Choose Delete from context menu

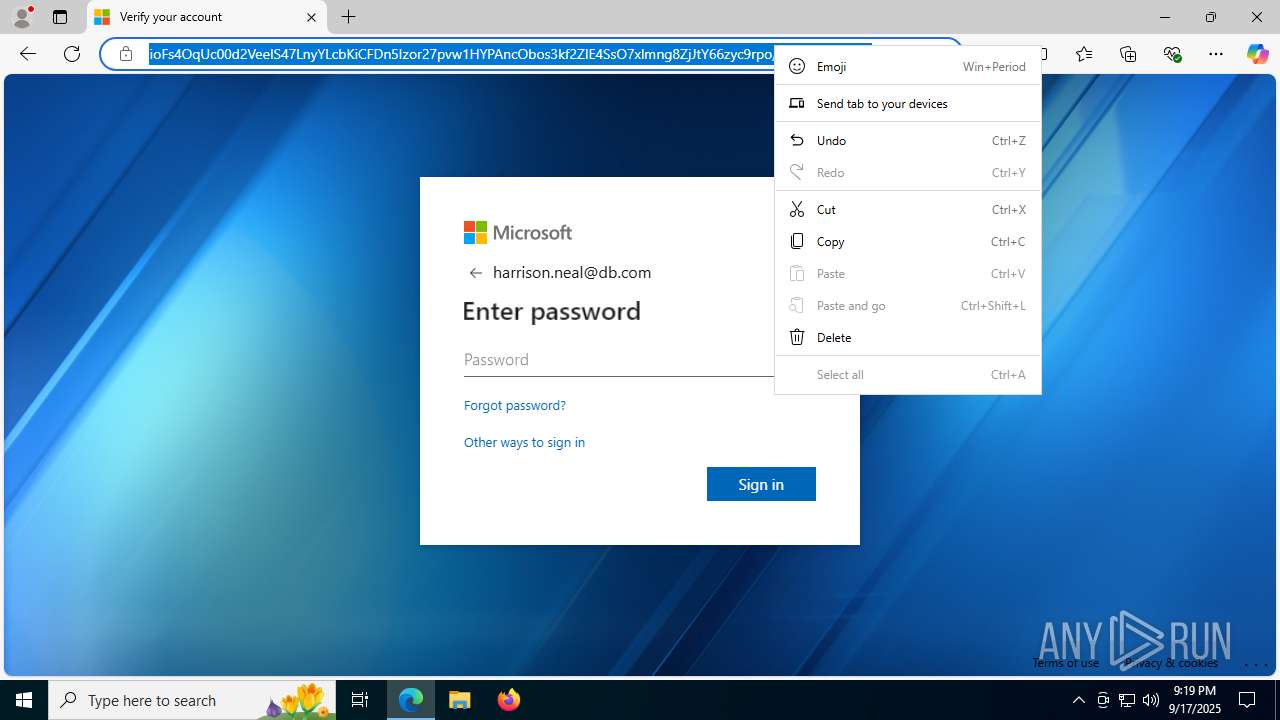(x=908, y=337)
